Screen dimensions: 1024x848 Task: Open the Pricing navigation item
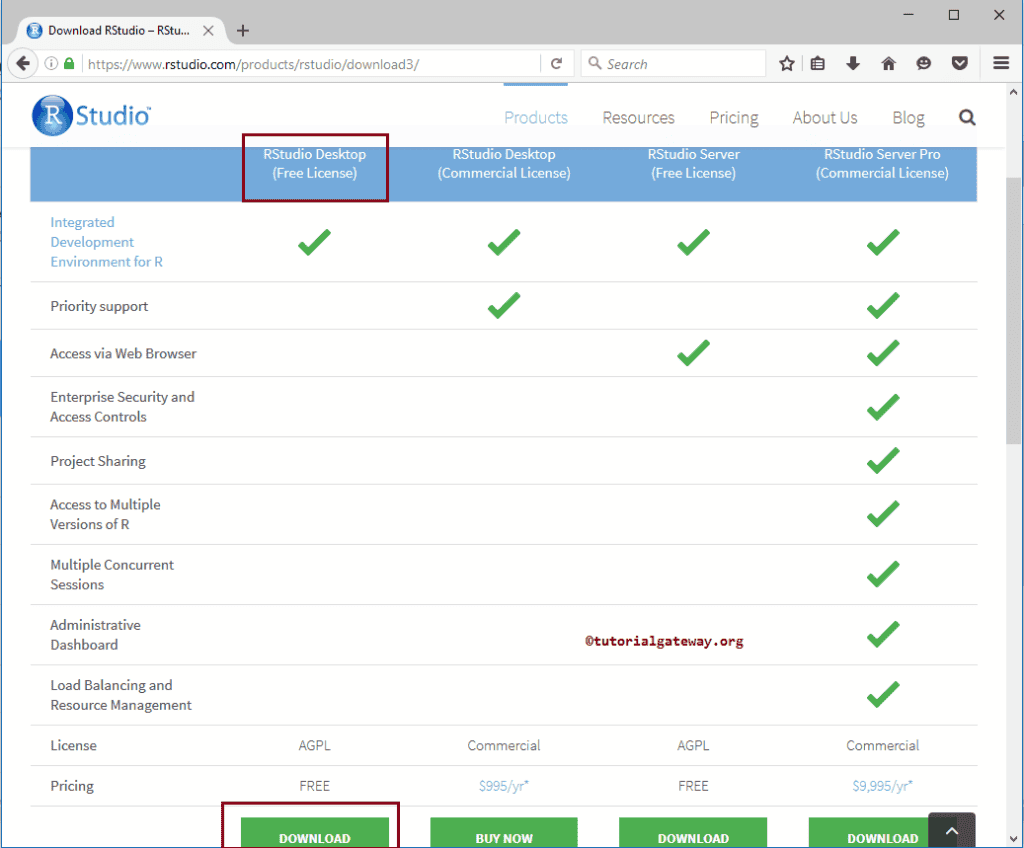click(x=733, y=117)
